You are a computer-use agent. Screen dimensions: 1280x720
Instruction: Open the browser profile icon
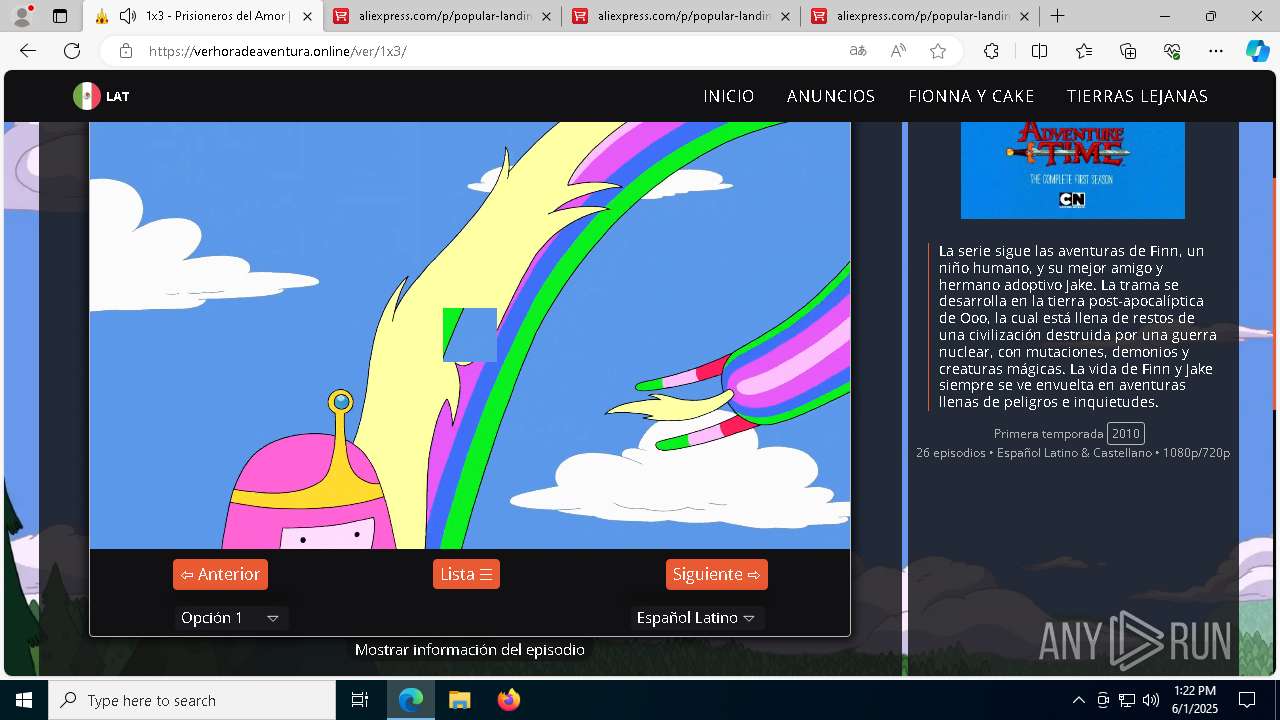click(x=22, y=16)
